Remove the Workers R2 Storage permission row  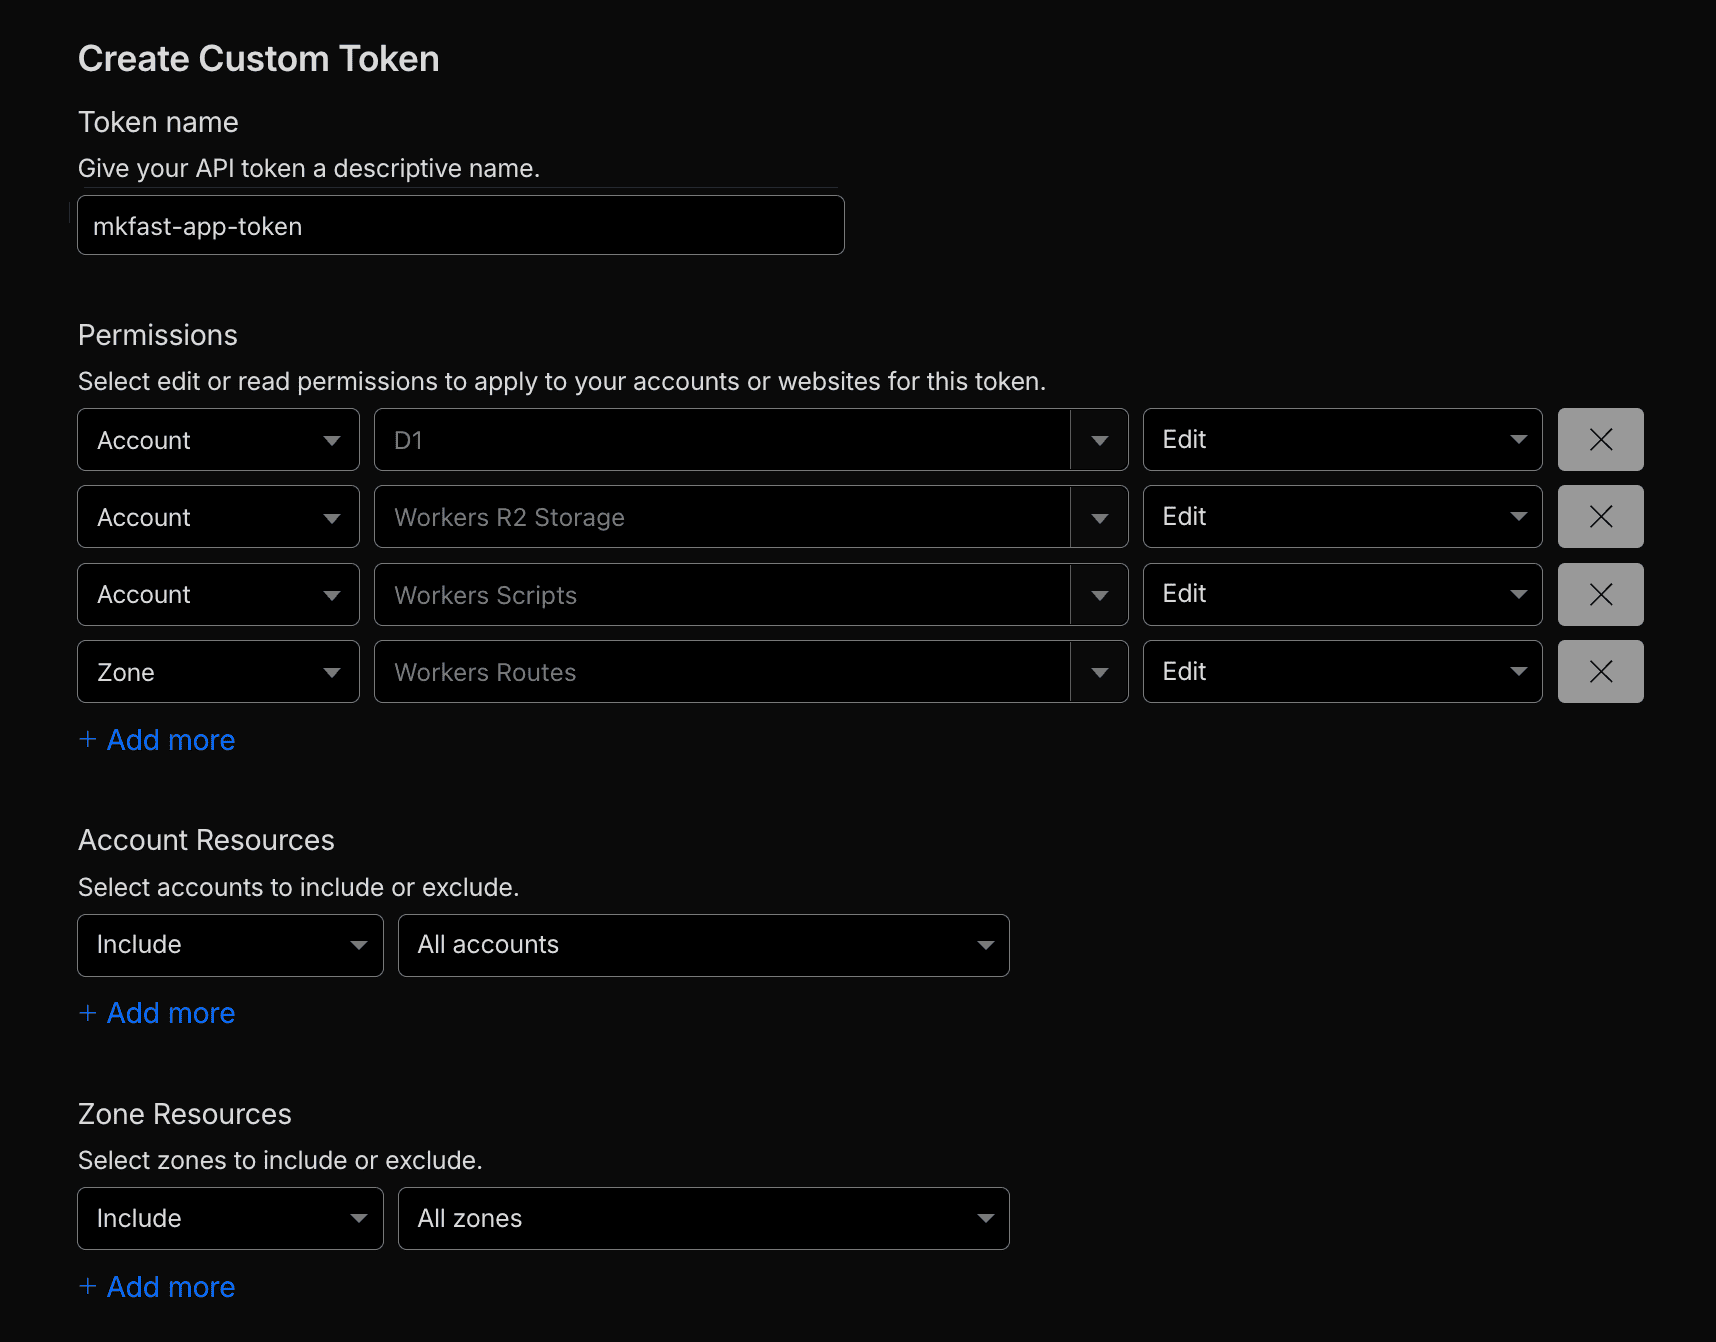tap(1600, 517)
